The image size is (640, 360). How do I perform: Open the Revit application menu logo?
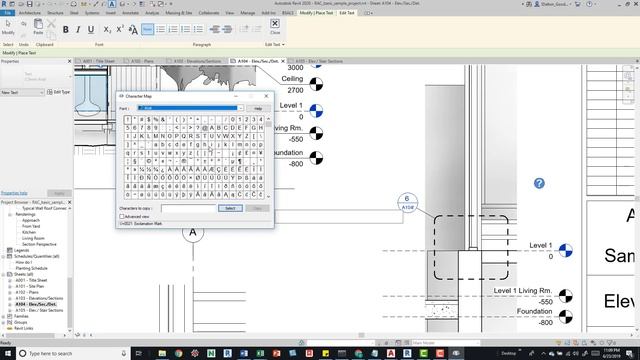4,4
